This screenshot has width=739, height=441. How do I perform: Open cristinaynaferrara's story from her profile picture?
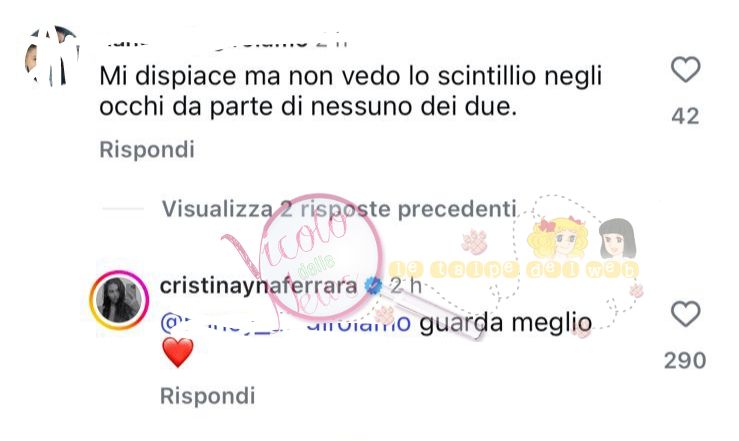pos(119,300)
